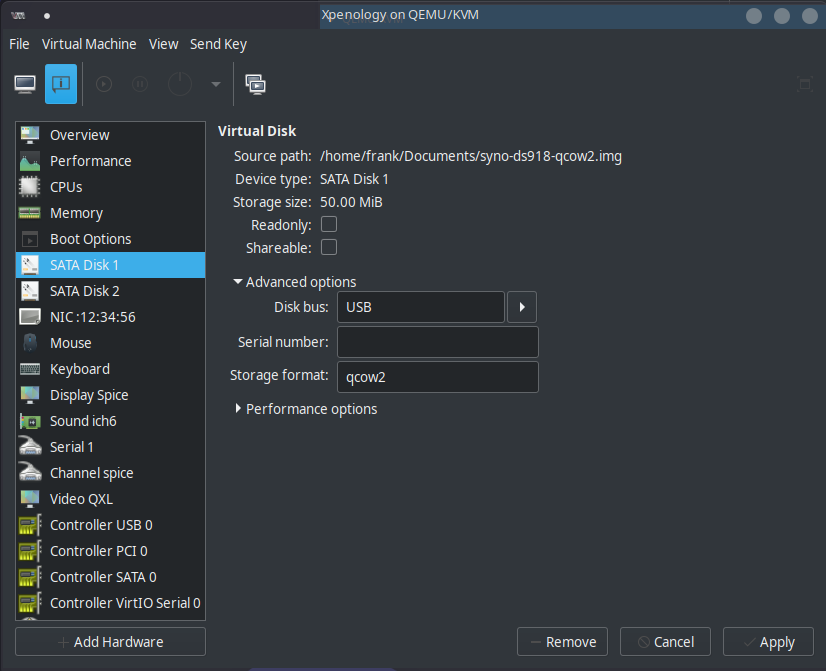The height and width of the screenshot is (671, 826).
Task: Select Controller VirtIO Serial 0
Action: tap(111, 603)
